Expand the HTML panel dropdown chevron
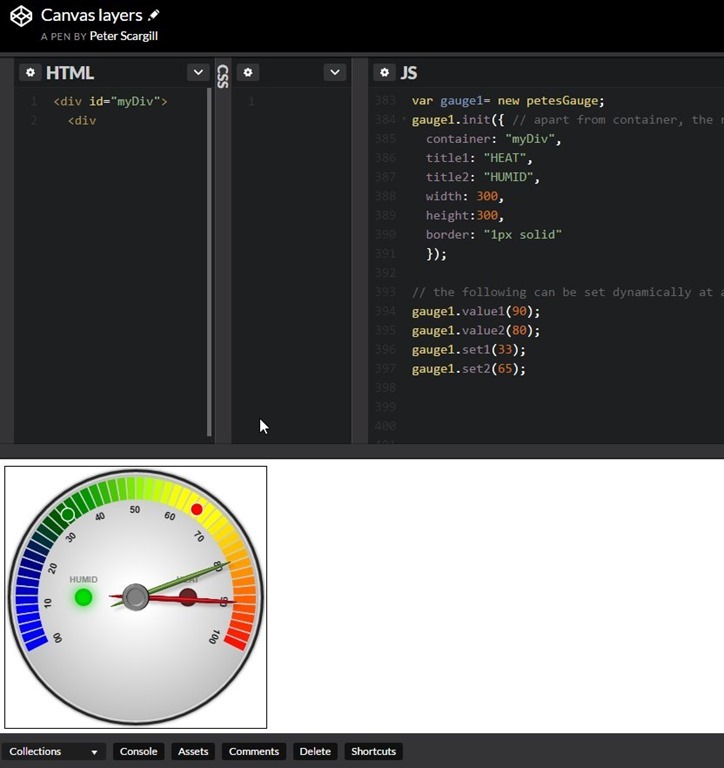The width and height of the screenshot is (724, 768). tap(198, 73)
